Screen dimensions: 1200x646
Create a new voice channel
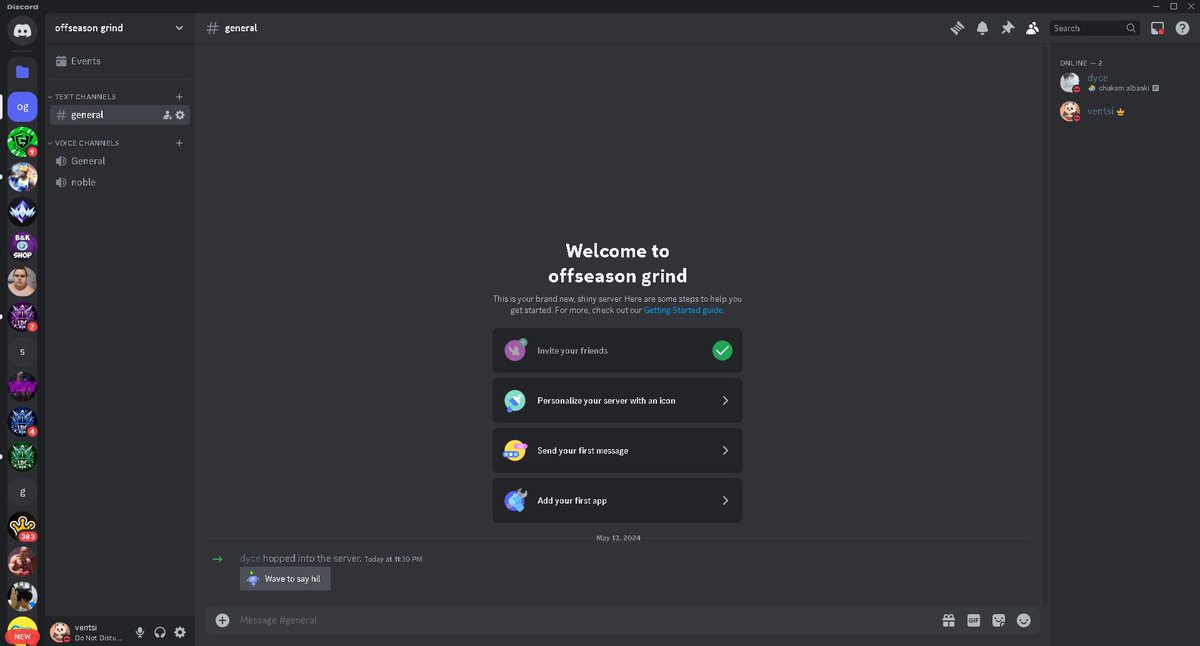[179, 143]
